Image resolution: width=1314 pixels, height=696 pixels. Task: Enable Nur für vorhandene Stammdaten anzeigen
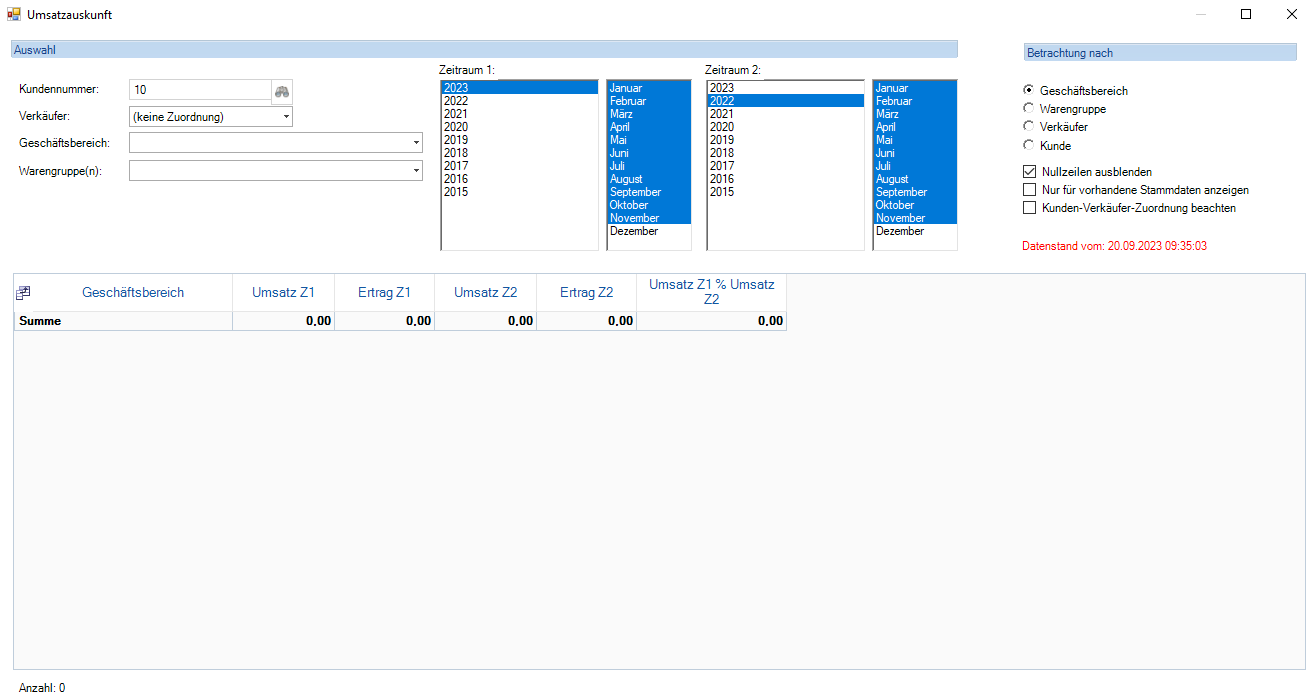coord(1029,190)
